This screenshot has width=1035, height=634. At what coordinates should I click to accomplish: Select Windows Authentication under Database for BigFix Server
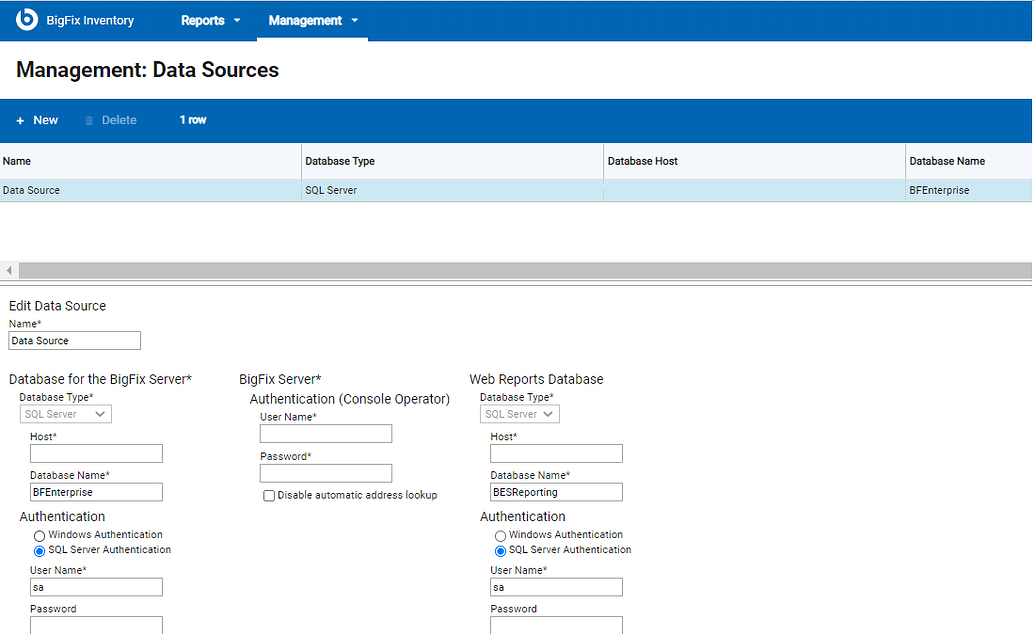point(39,535)
